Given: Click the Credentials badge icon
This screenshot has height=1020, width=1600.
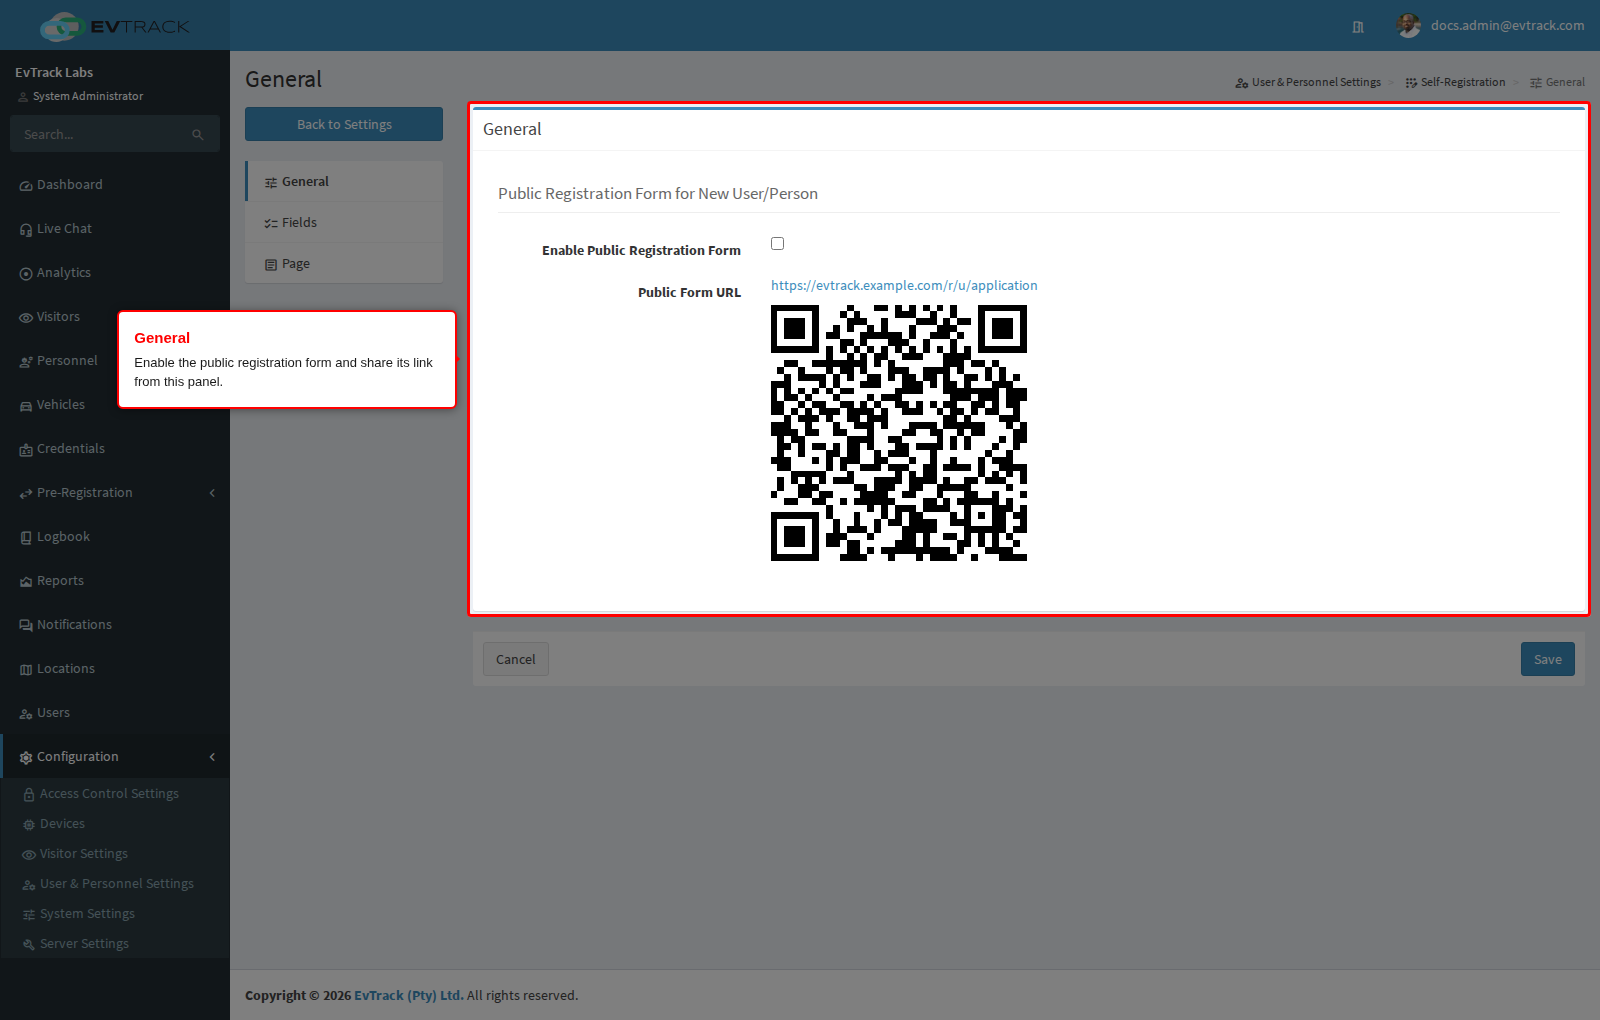Looking at the screenshot, I should [x=26, y=450].
